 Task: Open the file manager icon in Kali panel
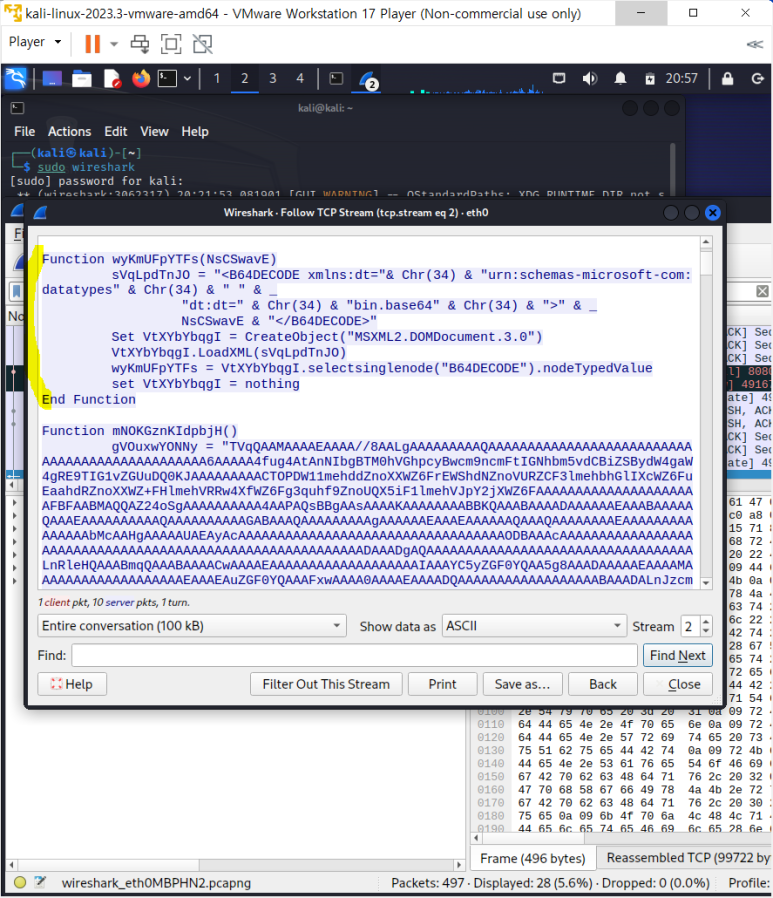[x=81, y=78]
